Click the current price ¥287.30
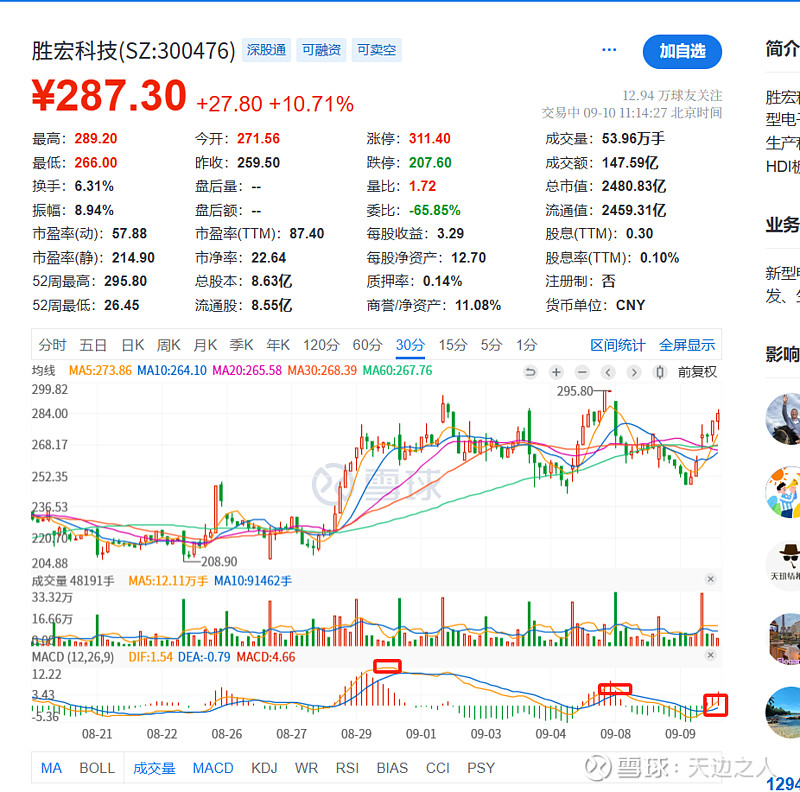Screen dimensions: 800x792 tap(109, 95)
